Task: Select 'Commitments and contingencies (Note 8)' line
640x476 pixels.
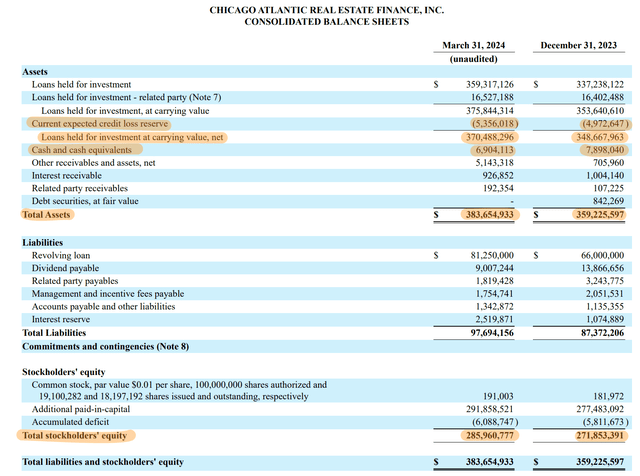Action: (x=105, y=347)
